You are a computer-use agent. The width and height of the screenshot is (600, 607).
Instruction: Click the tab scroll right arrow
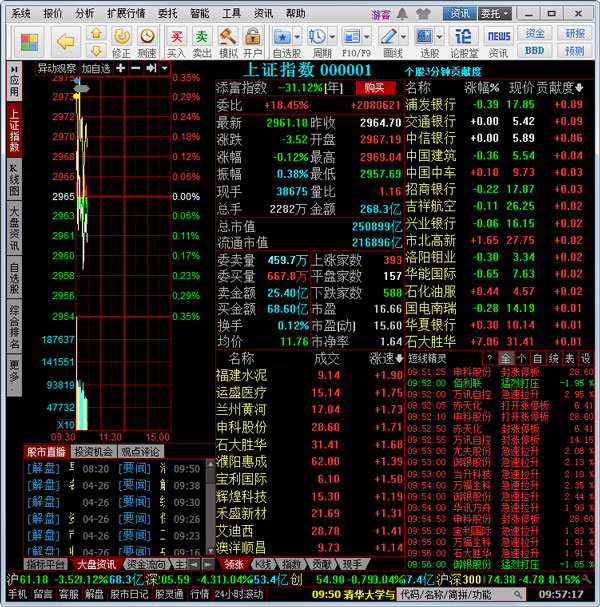[x=208, y=564]
